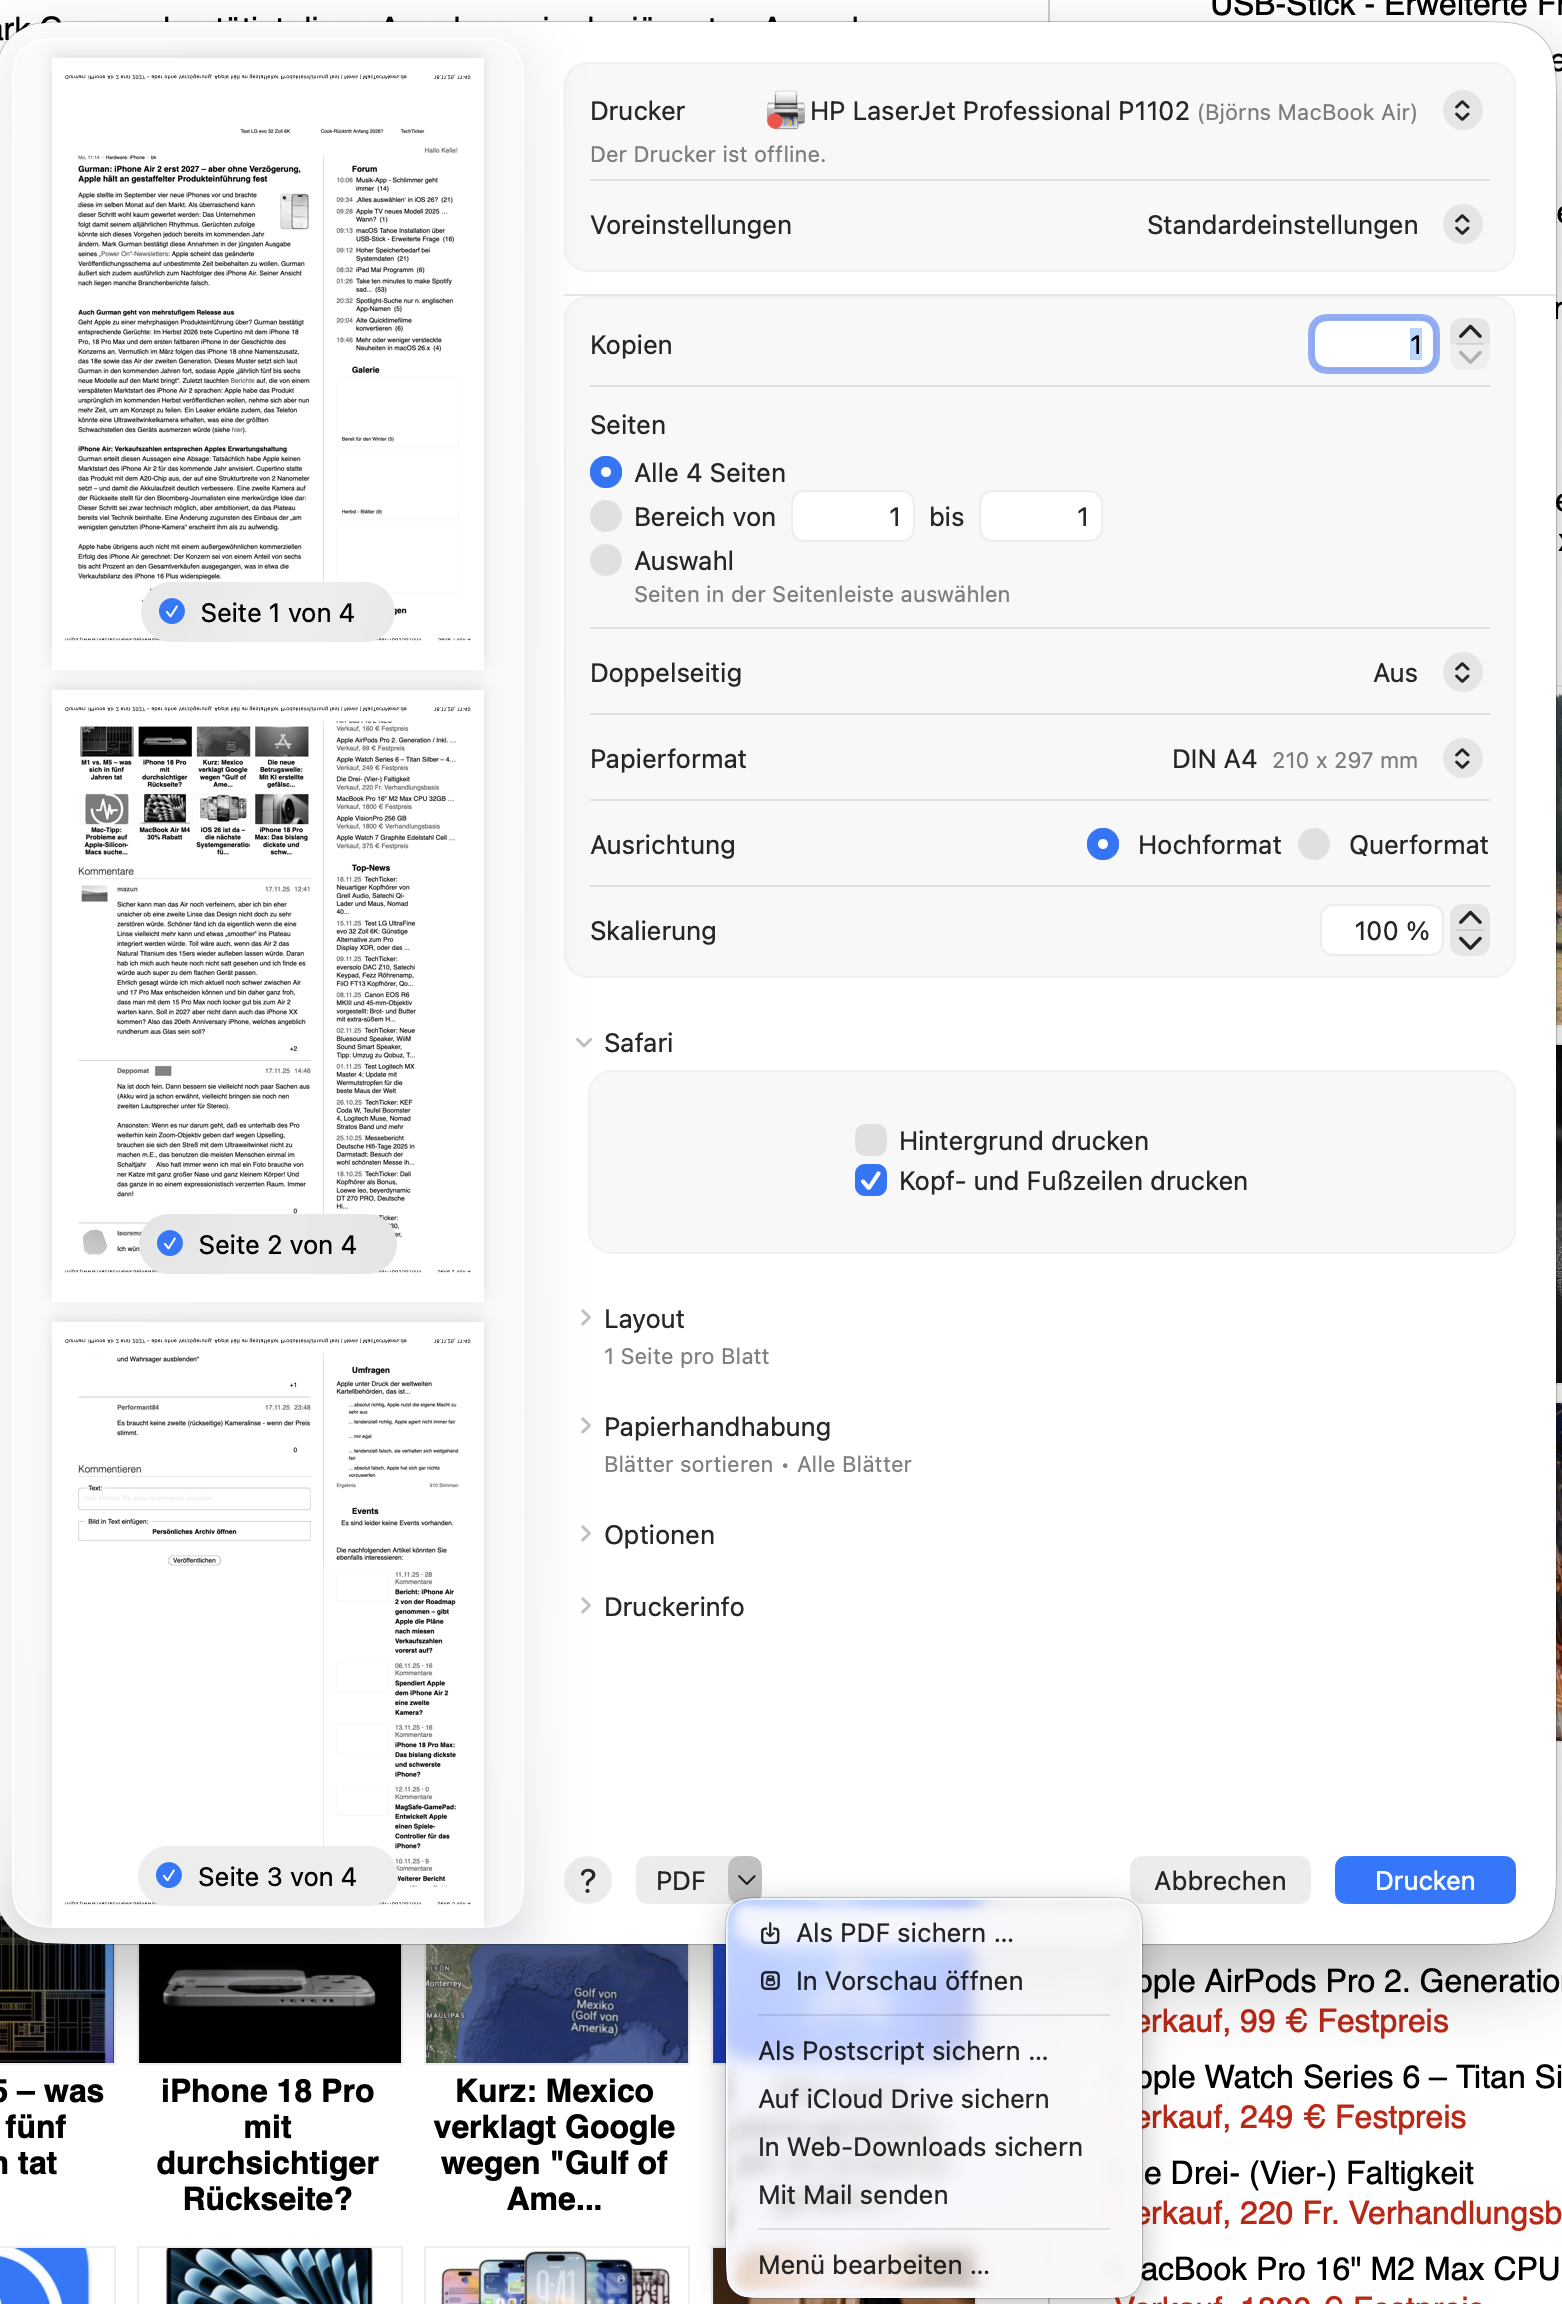This screenshot has width=1562, height=2304.
Task: Increase the Kopien count with stepper
Action: click(1470, 332)
